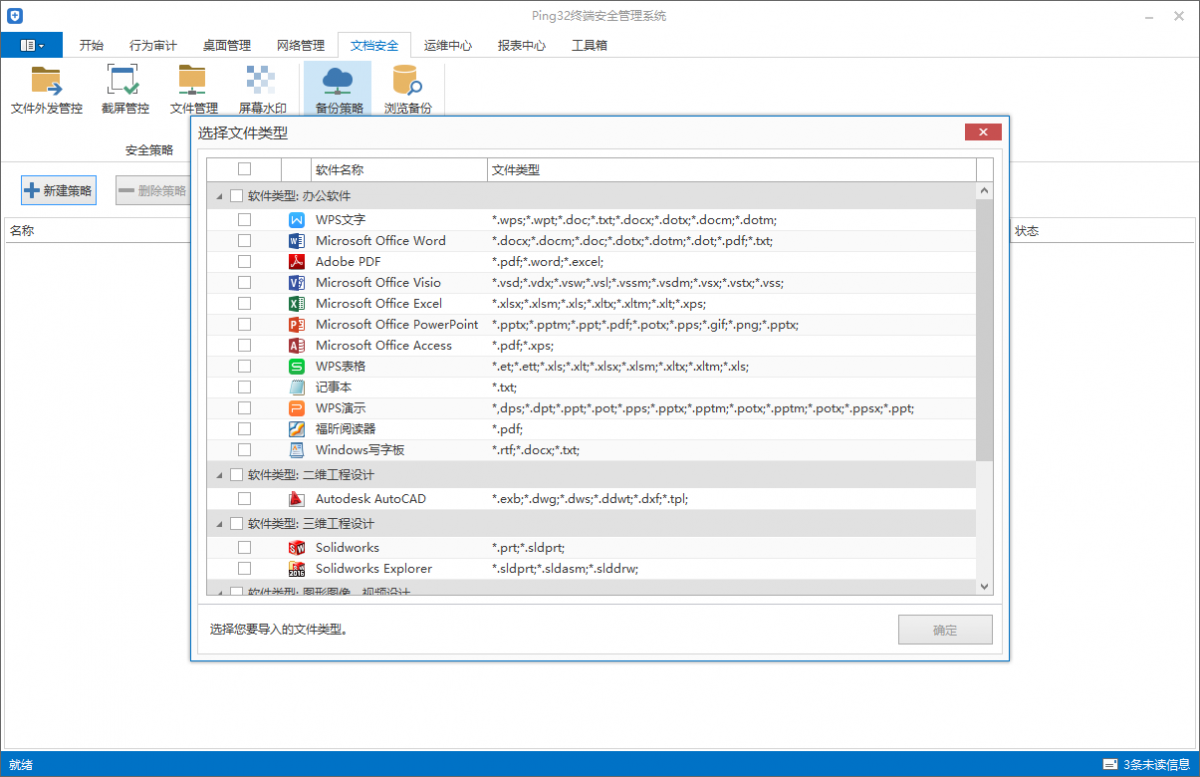Tick the select-all checkbox in header
The image size is (1200, 777).
click(x=244, y=170)
